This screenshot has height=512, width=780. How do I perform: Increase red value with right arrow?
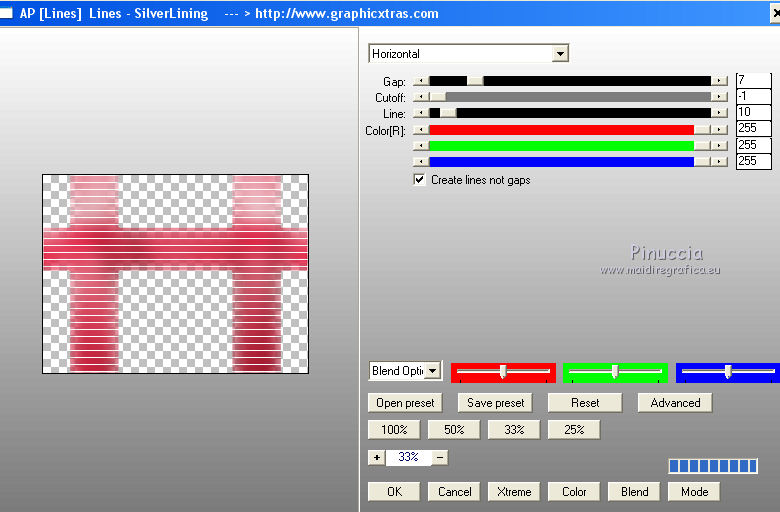point(719,130)
